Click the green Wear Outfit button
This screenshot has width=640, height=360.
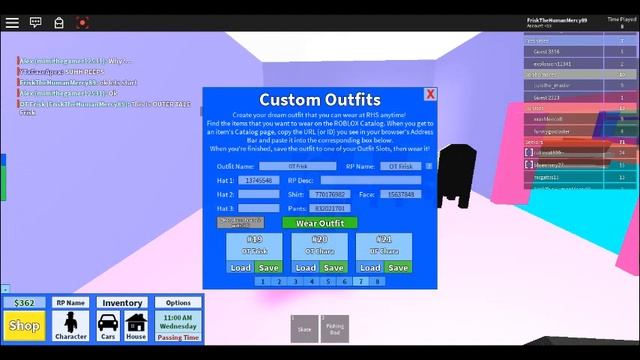pyautogui.click(x=320, y=223)
